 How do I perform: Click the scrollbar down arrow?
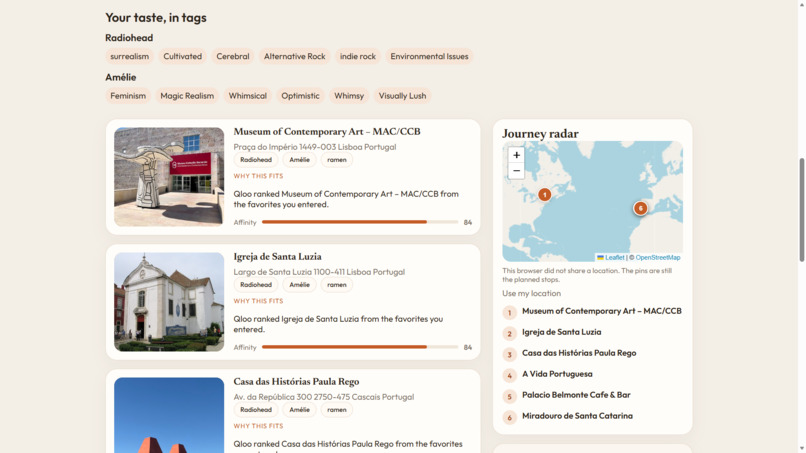(801, 449)
